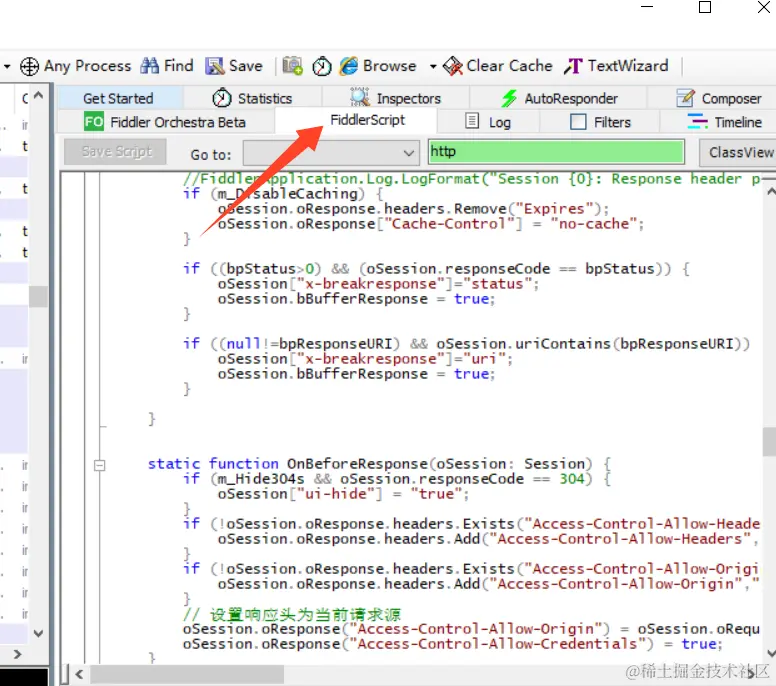Click the Save Script button
The height and width of the screenshot is (686, 776).
tap(116, 151)
